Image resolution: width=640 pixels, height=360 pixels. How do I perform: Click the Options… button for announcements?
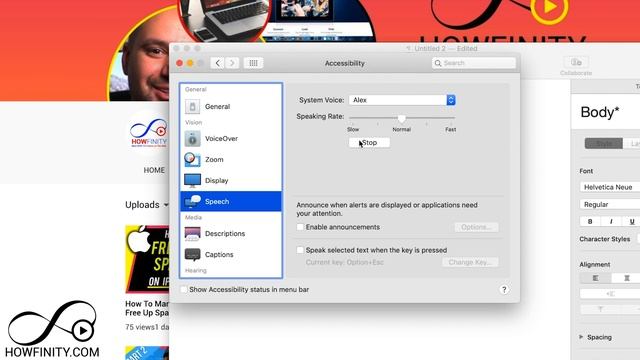[x=476, y=227]
